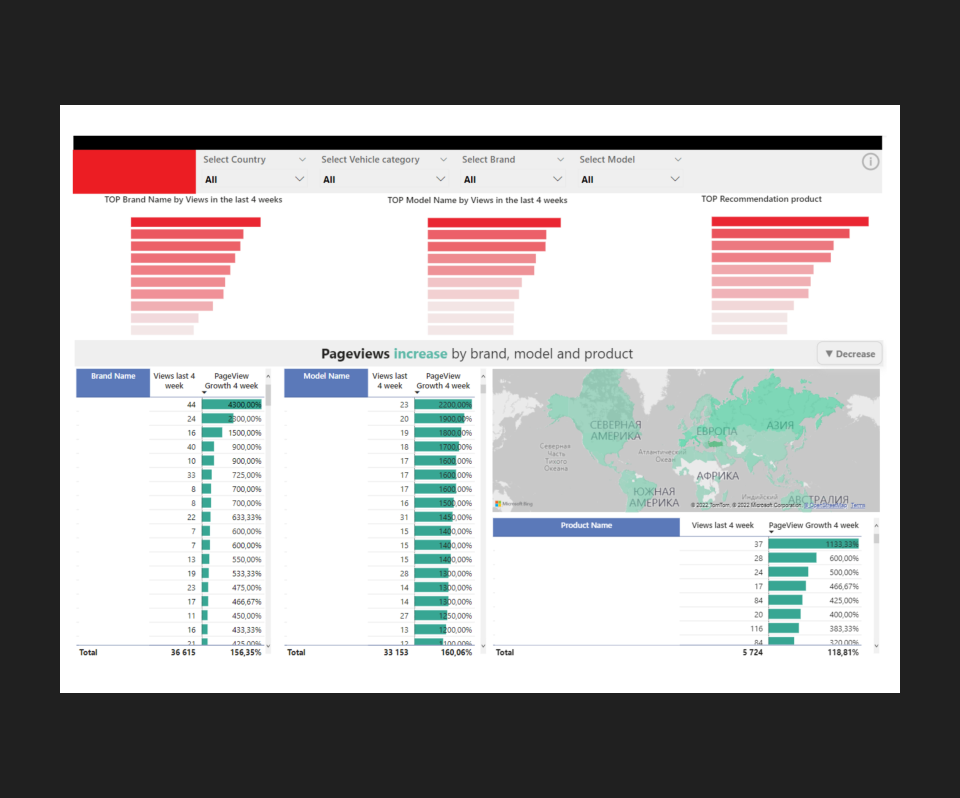
Task: Click the info icon in the filter bar
Action: [870, 161]
